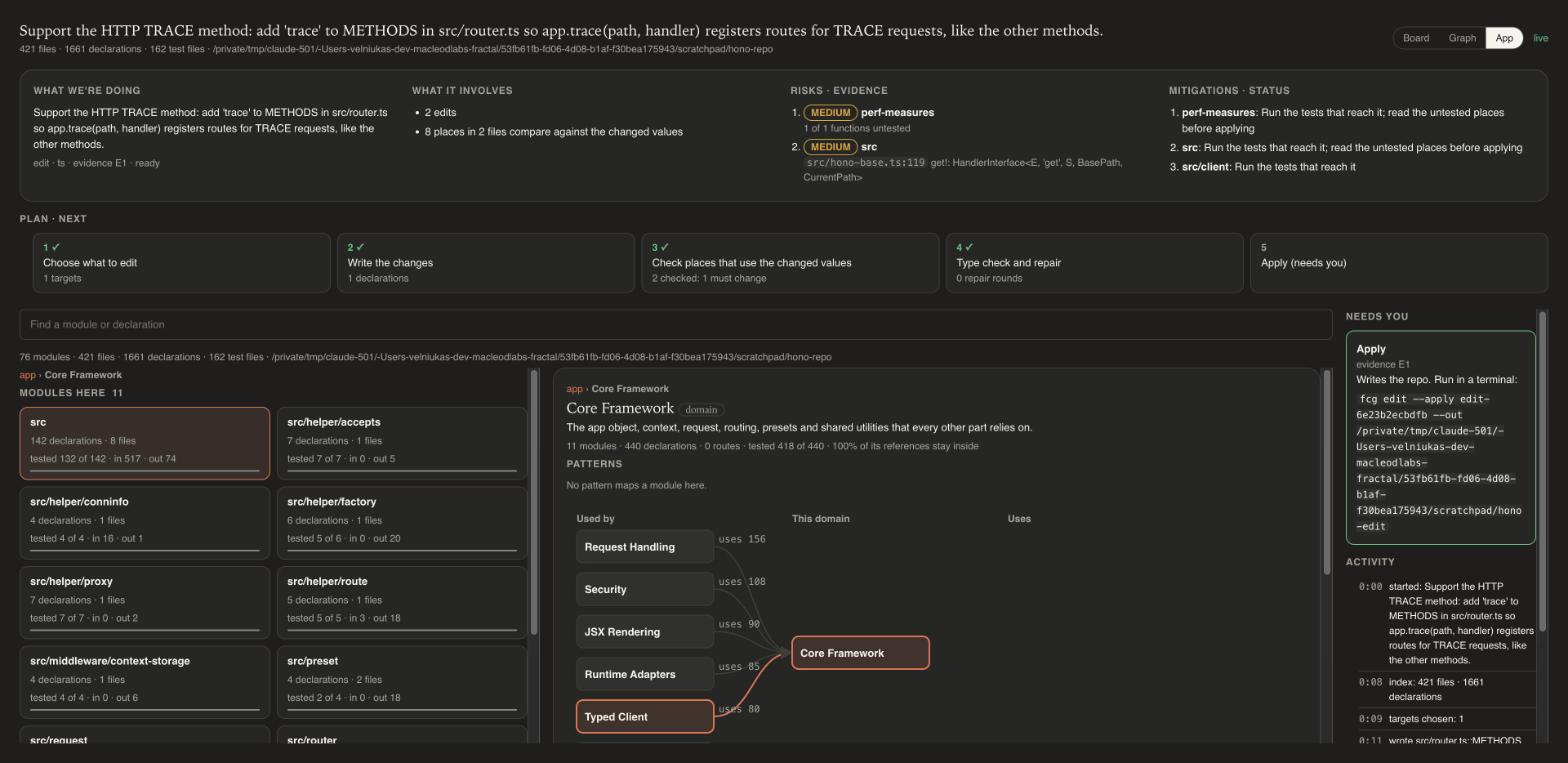Open the src/preset module card
This screenshot has height=763, width=1568.
[402, 682]
